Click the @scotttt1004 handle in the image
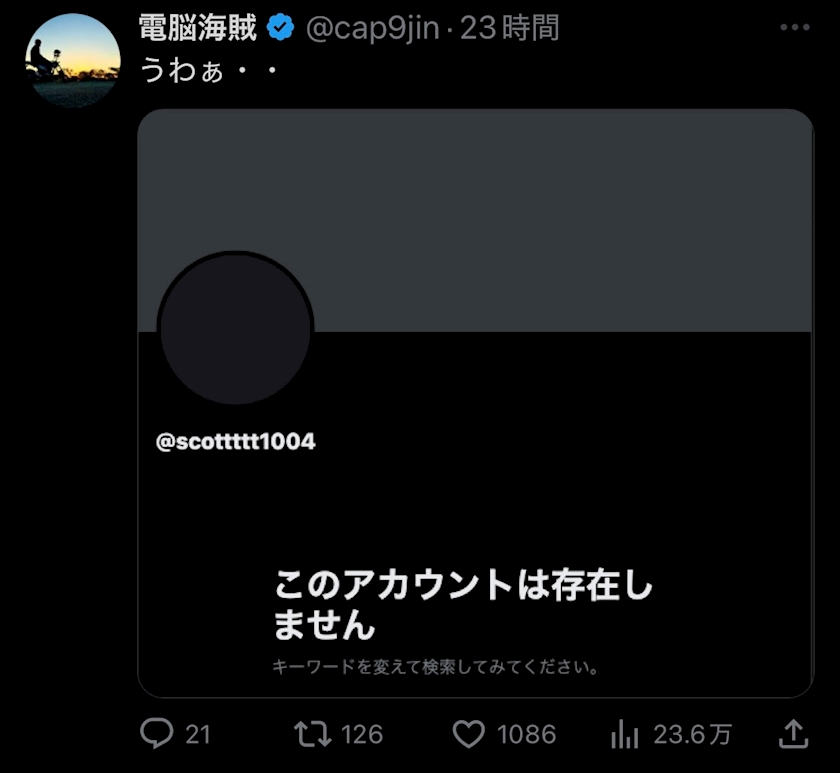This screenshot has width=840, height=773. point(236,441)
